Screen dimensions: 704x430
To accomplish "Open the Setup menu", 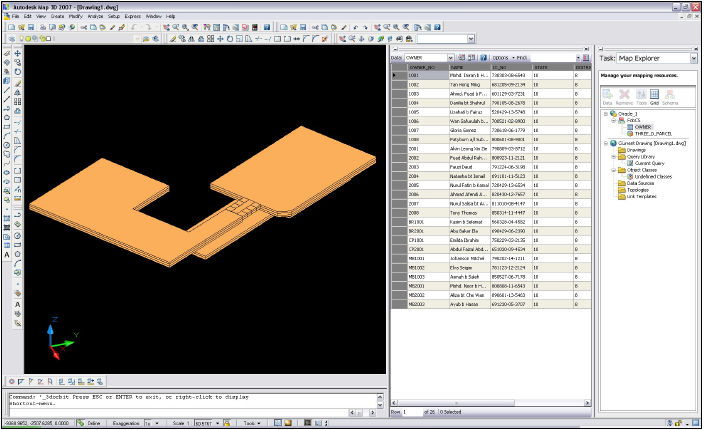I will click(x=114, y=16).
